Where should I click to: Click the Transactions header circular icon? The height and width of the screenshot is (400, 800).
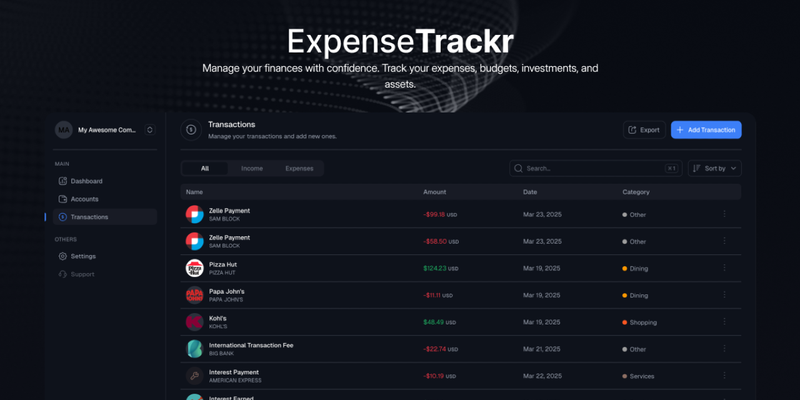(x=190, y=129)
